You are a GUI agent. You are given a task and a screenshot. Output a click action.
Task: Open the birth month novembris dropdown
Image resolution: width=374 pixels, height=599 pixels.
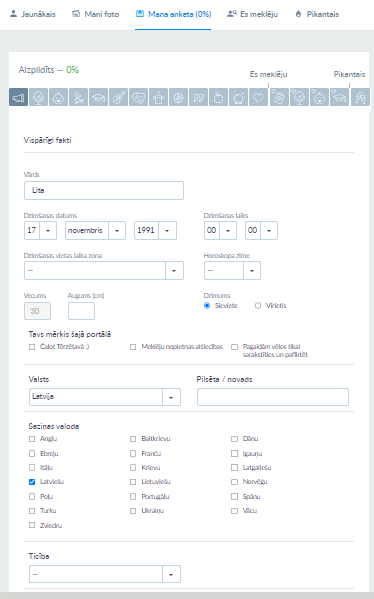coord(96,230)
